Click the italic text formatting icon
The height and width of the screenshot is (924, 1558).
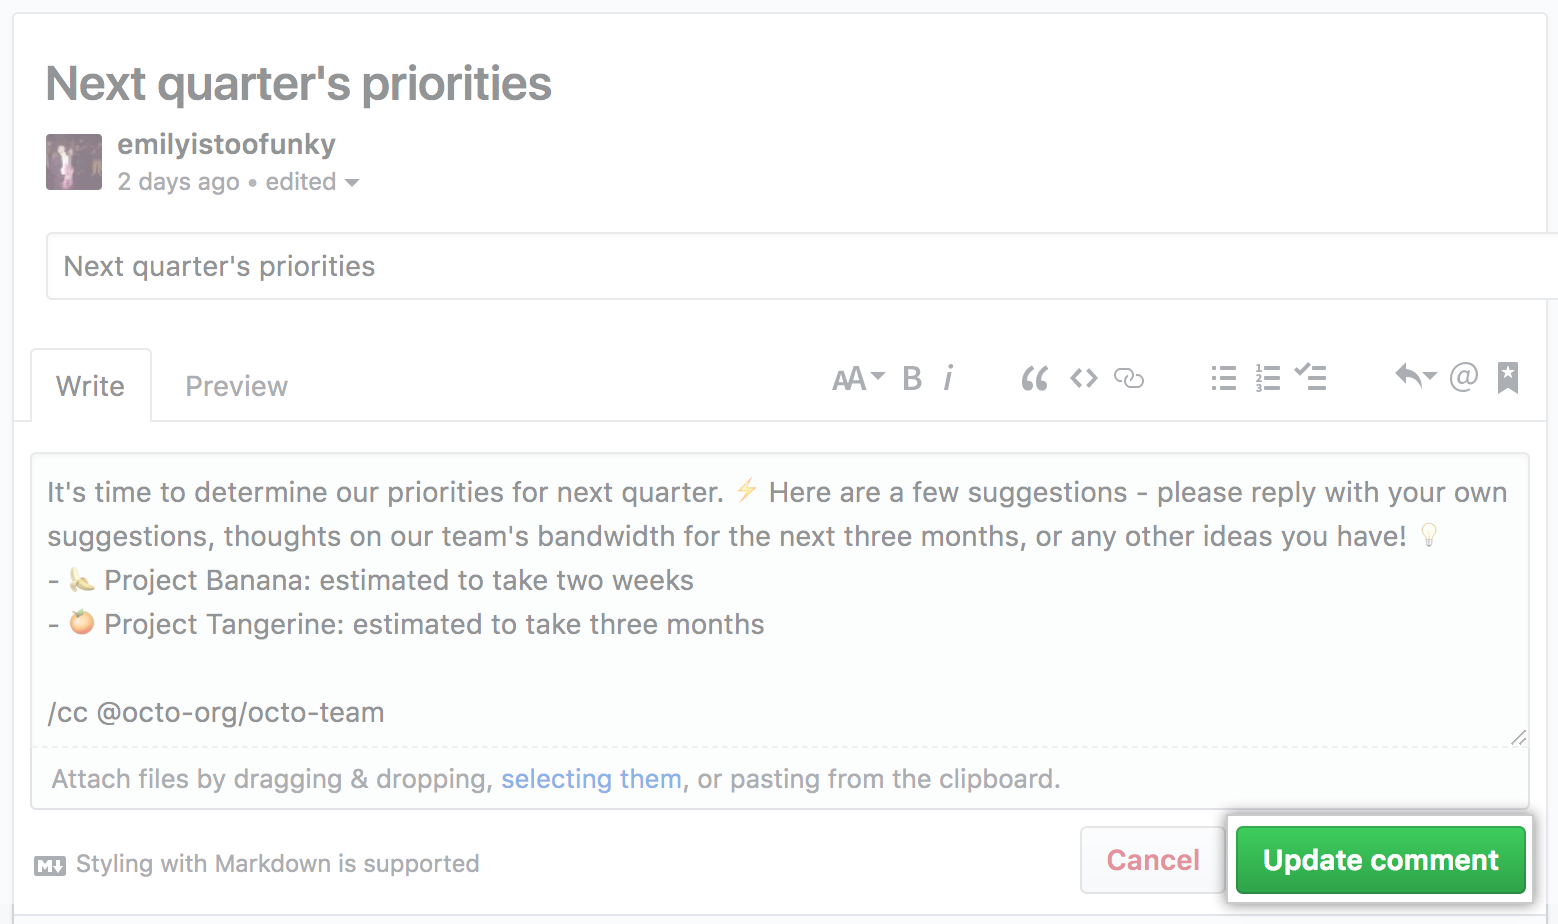pos(948,378)
